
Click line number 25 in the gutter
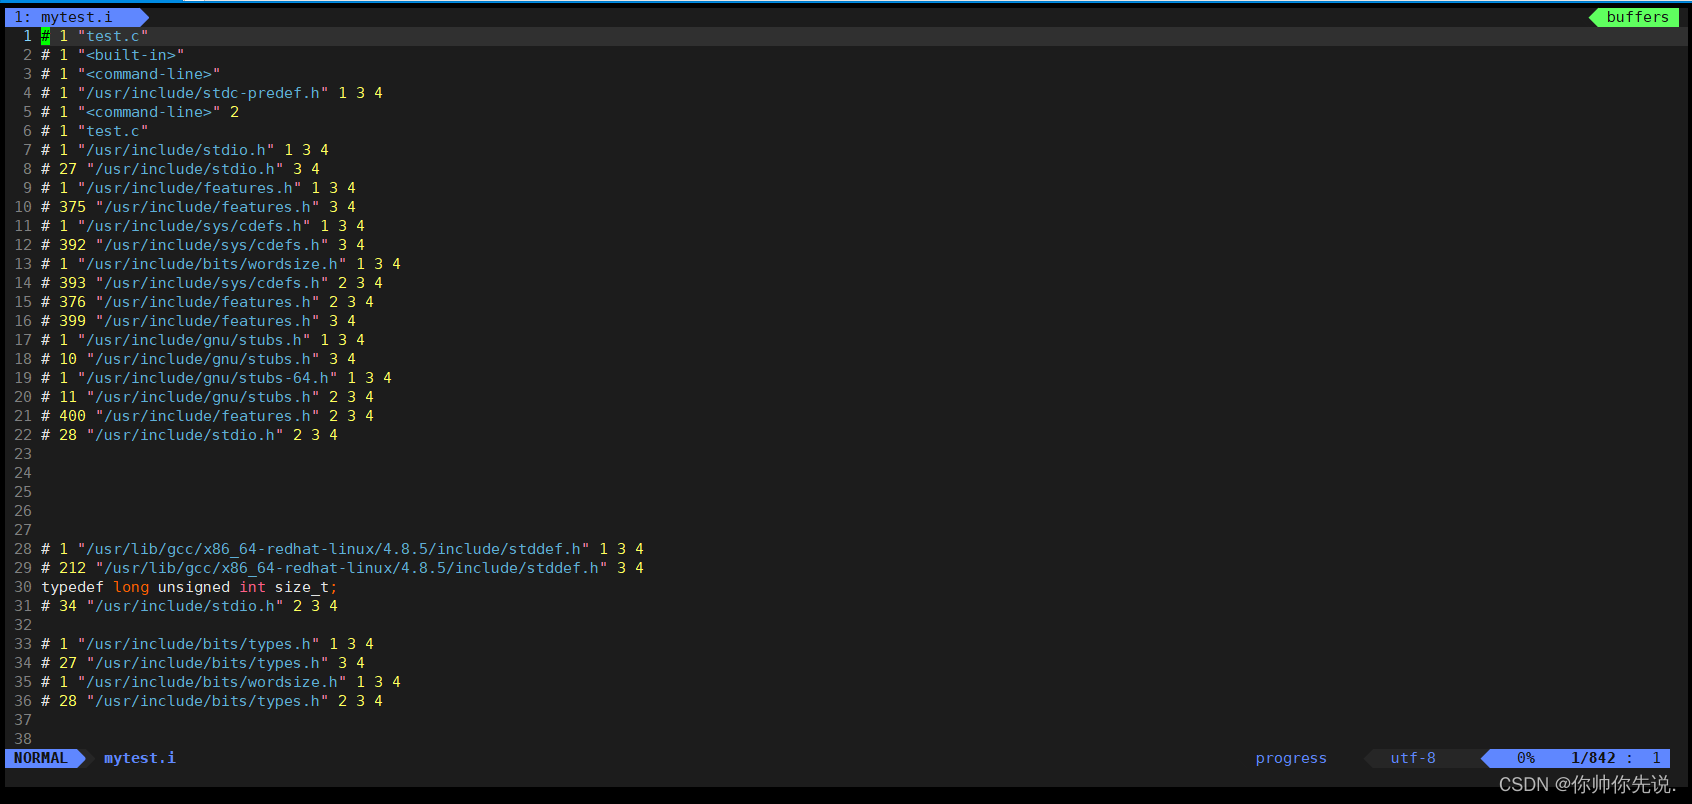coord(23,492)
